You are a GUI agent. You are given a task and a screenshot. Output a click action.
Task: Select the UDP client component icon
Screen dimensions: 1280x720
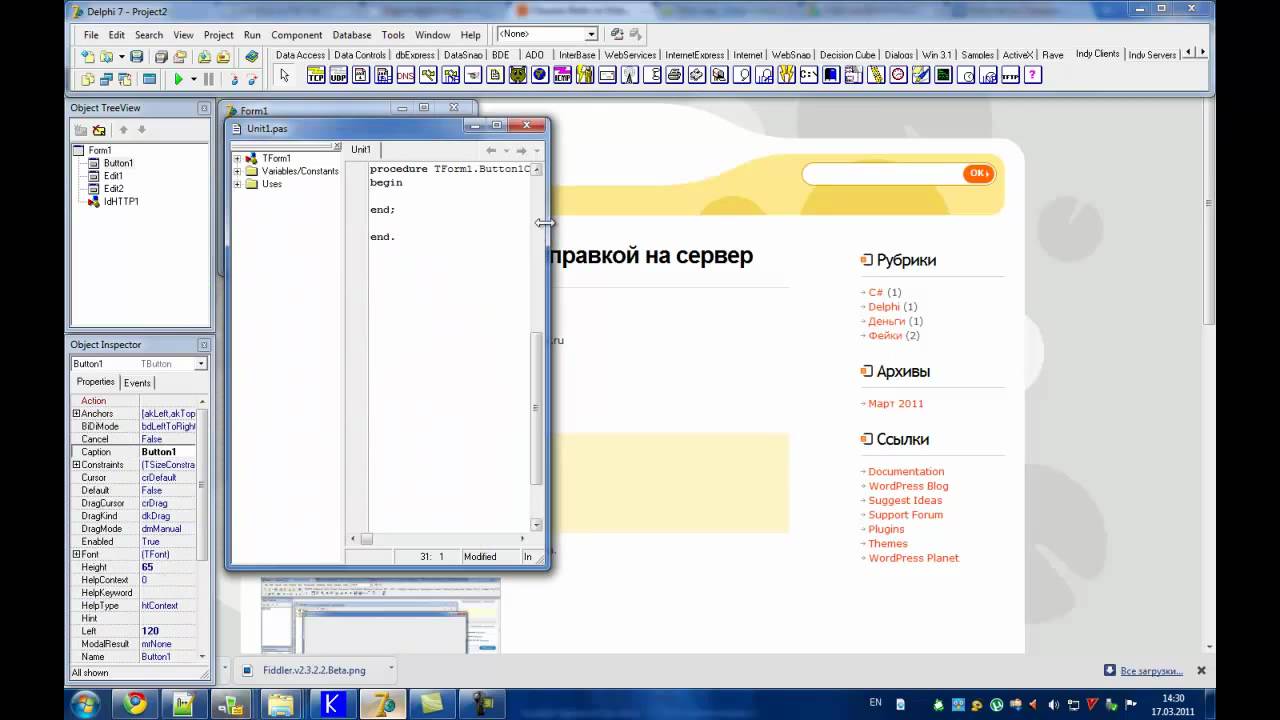[x=338, y=75]
